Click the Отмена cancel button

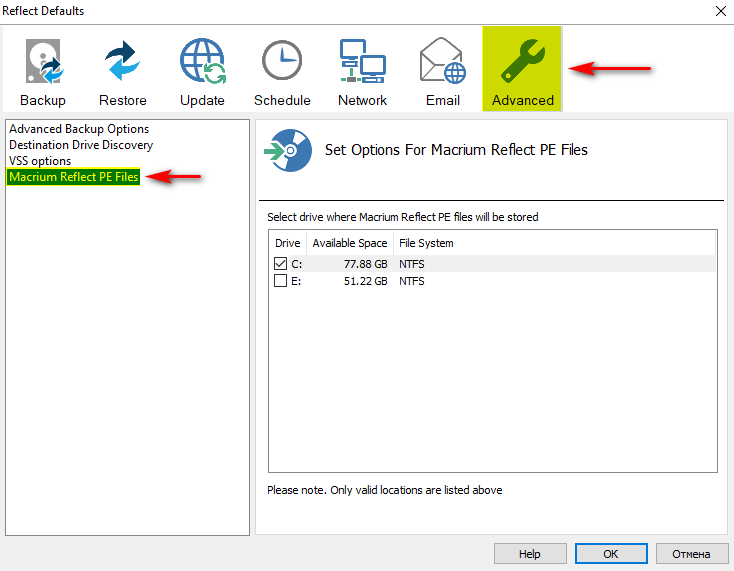691,554
